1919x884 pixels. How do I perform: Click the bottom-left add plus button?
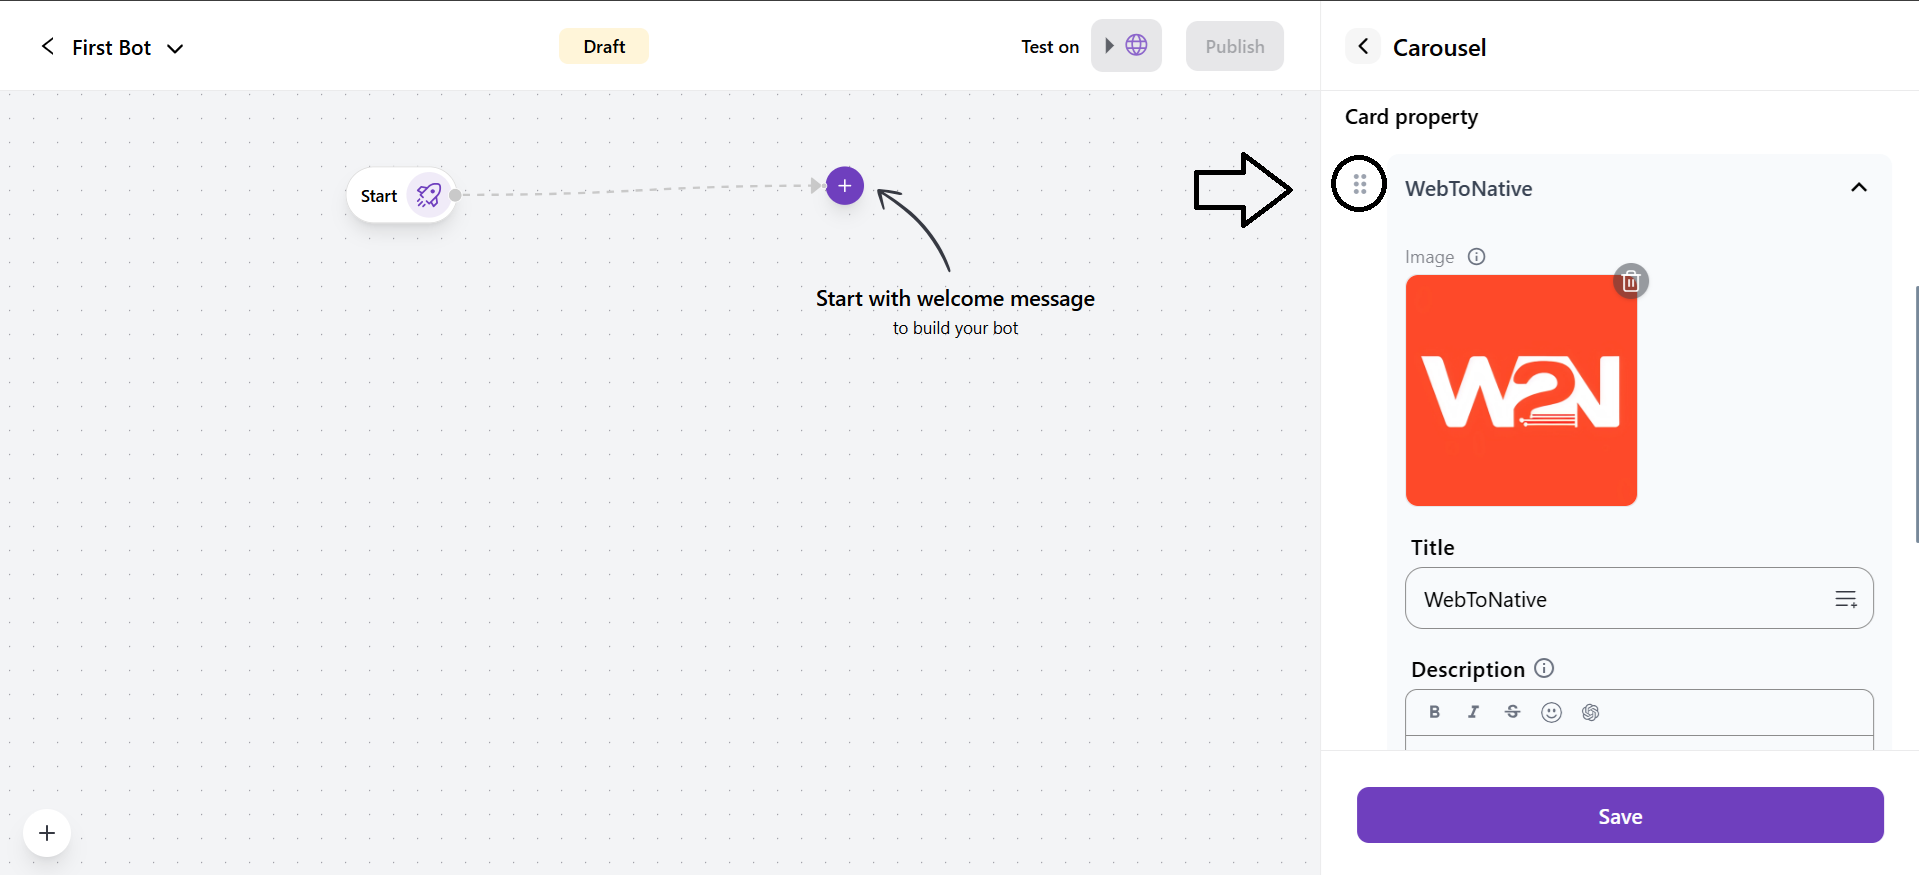(47, 833)
